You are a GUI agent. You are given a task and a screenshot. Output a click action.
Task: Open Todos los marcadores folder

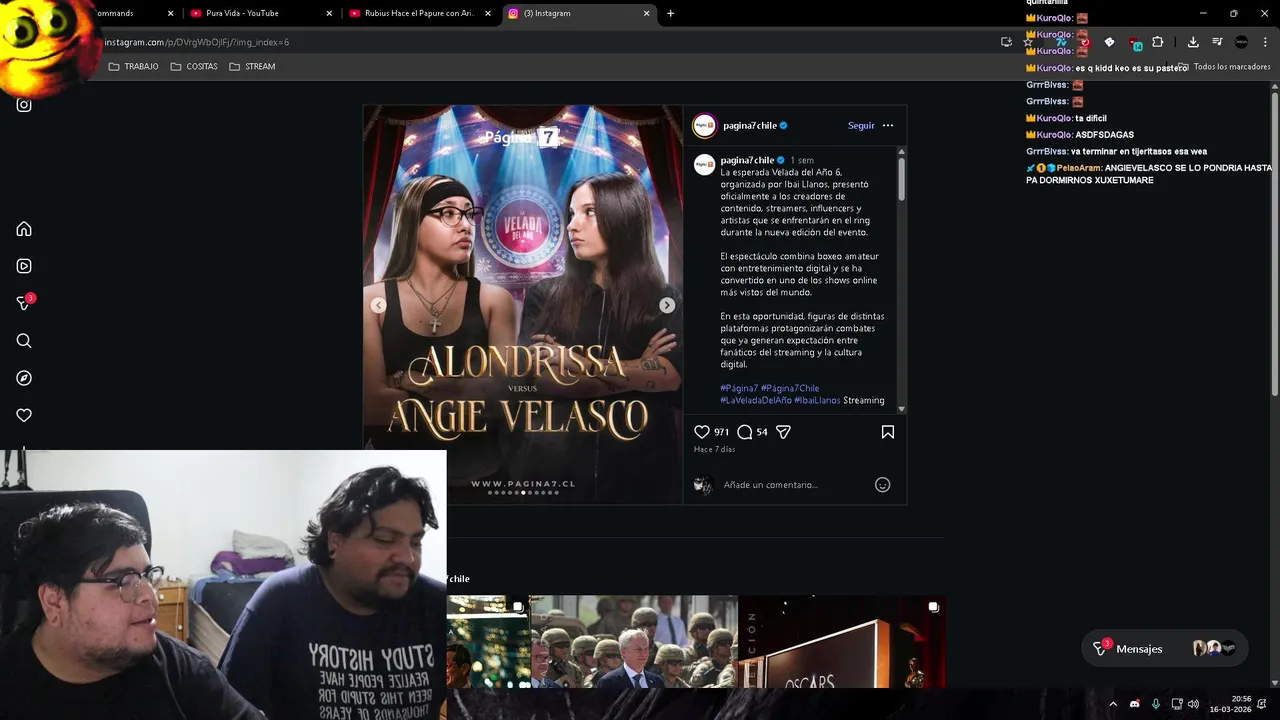1225,66
